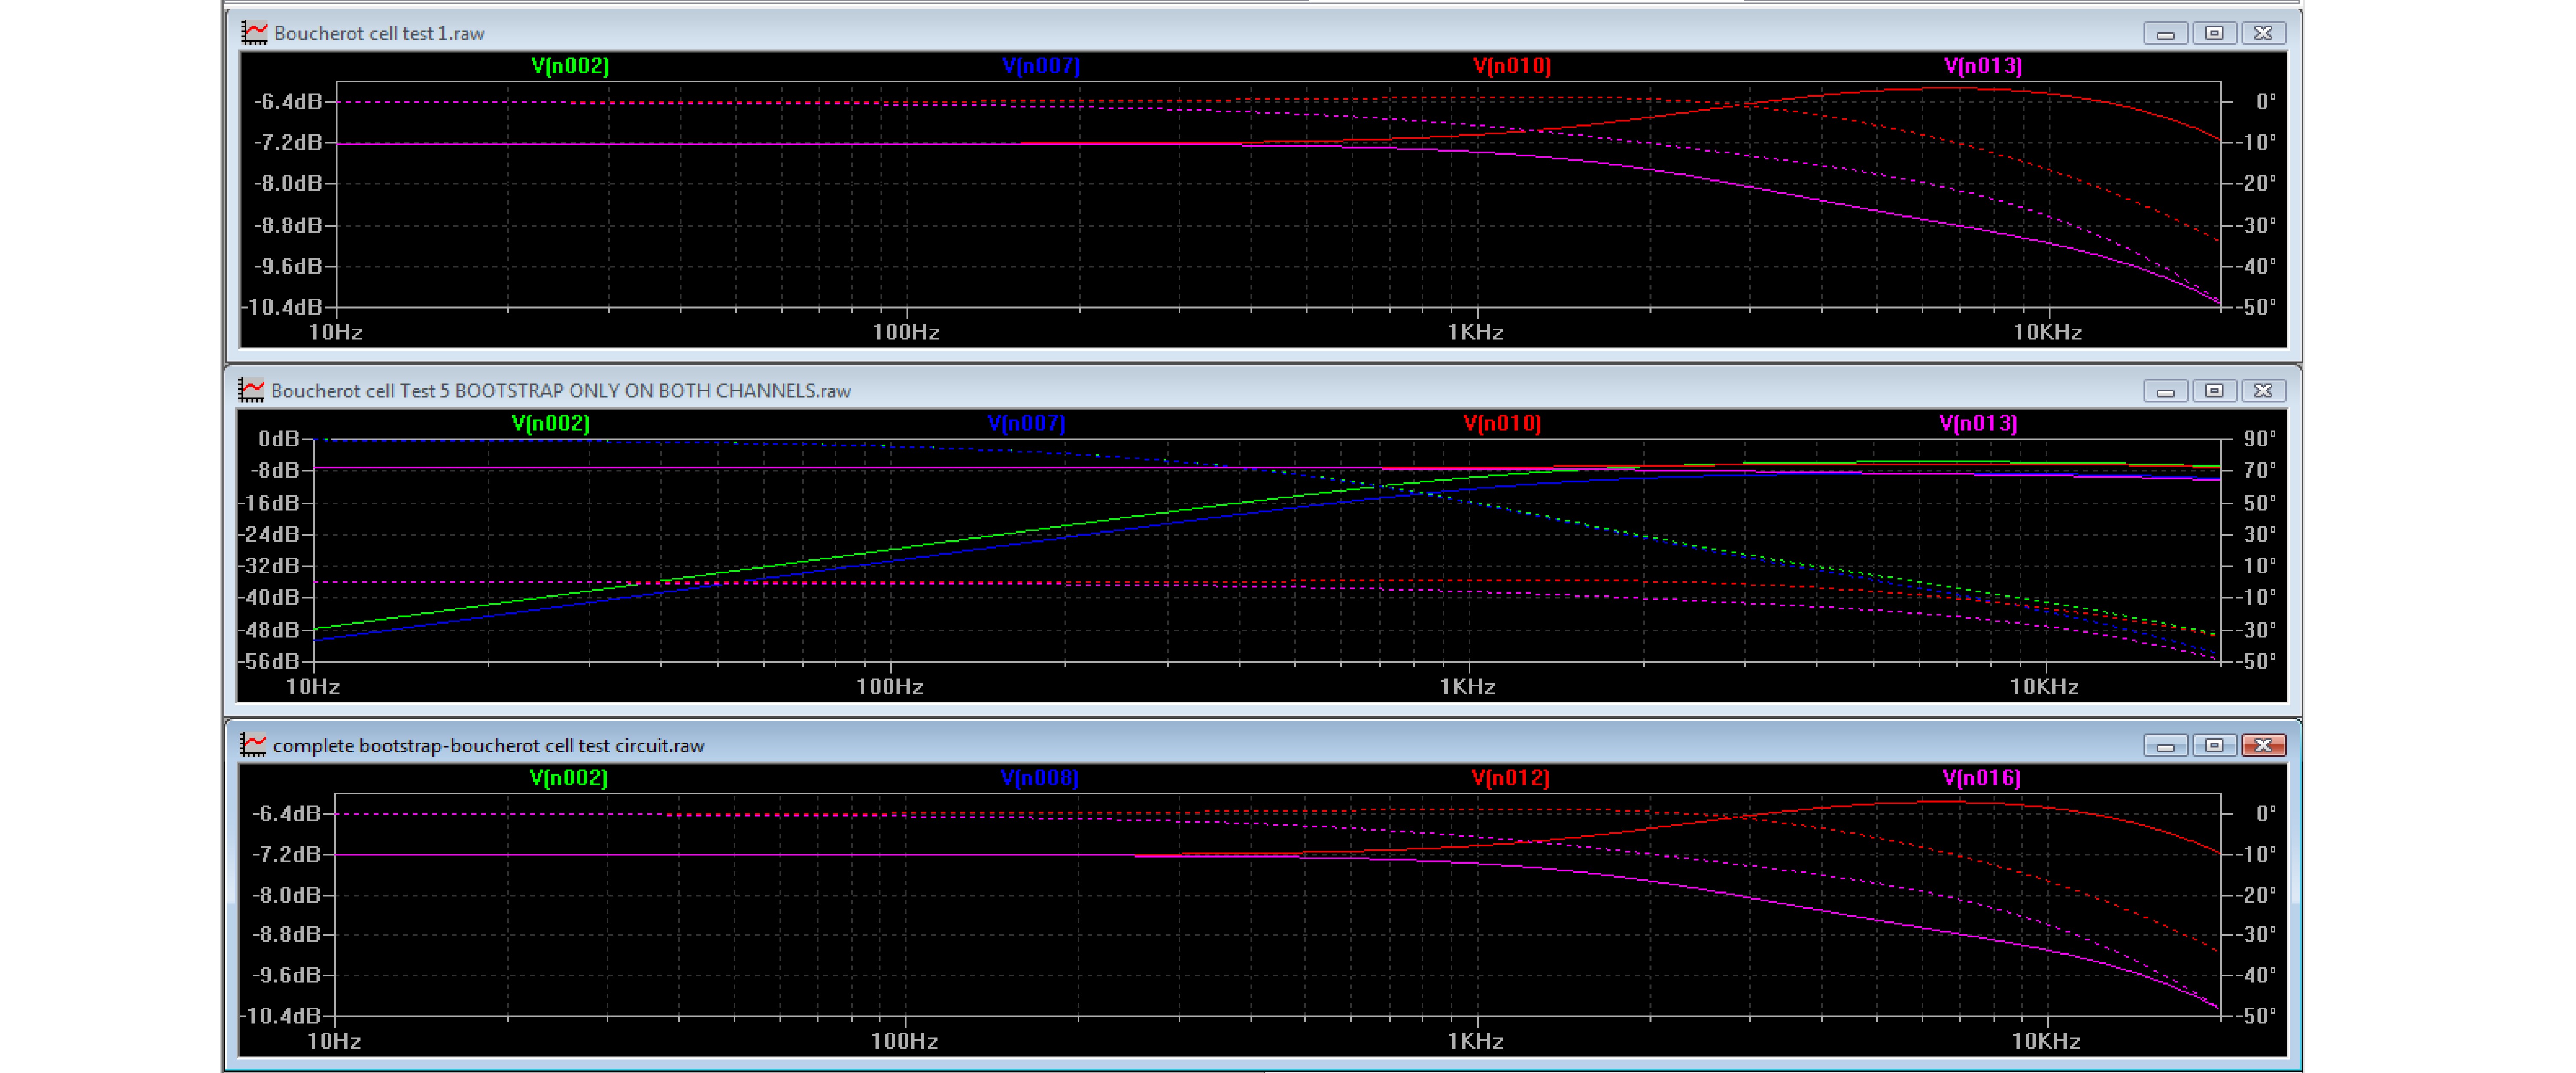Screen dimensions: 2576x1073
Task: Select red V(n010) trace label in test 1 plot
Action: point(1512,66)
